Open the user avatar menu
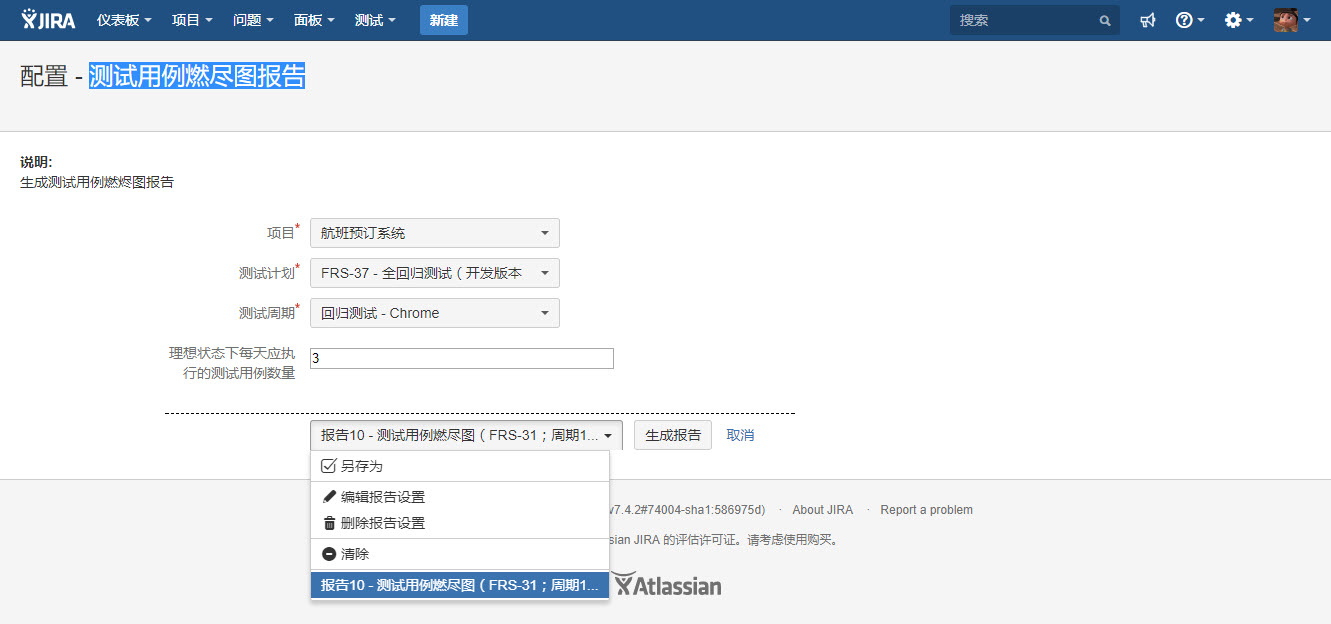This screenshot has width=1331, height=624. [1291, 20]
